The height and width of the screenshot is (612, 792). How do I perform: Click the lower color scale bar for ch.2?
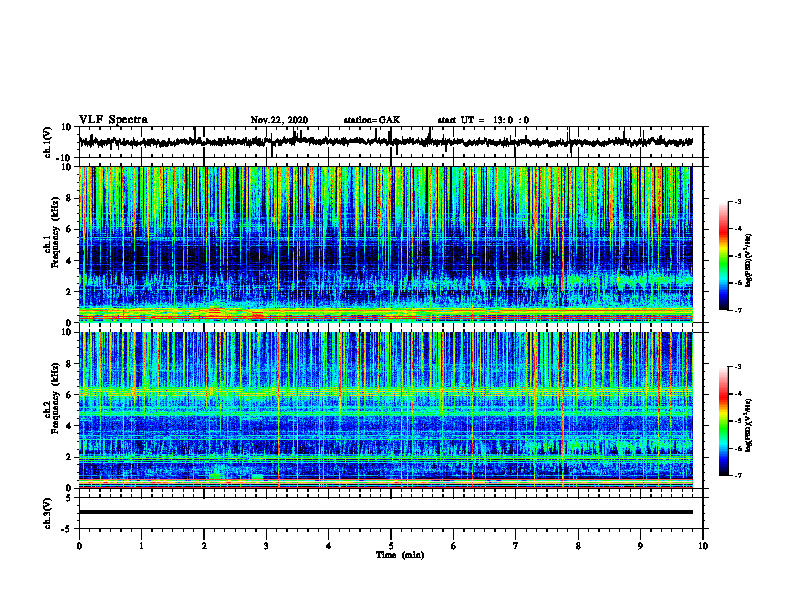point(724,421)
